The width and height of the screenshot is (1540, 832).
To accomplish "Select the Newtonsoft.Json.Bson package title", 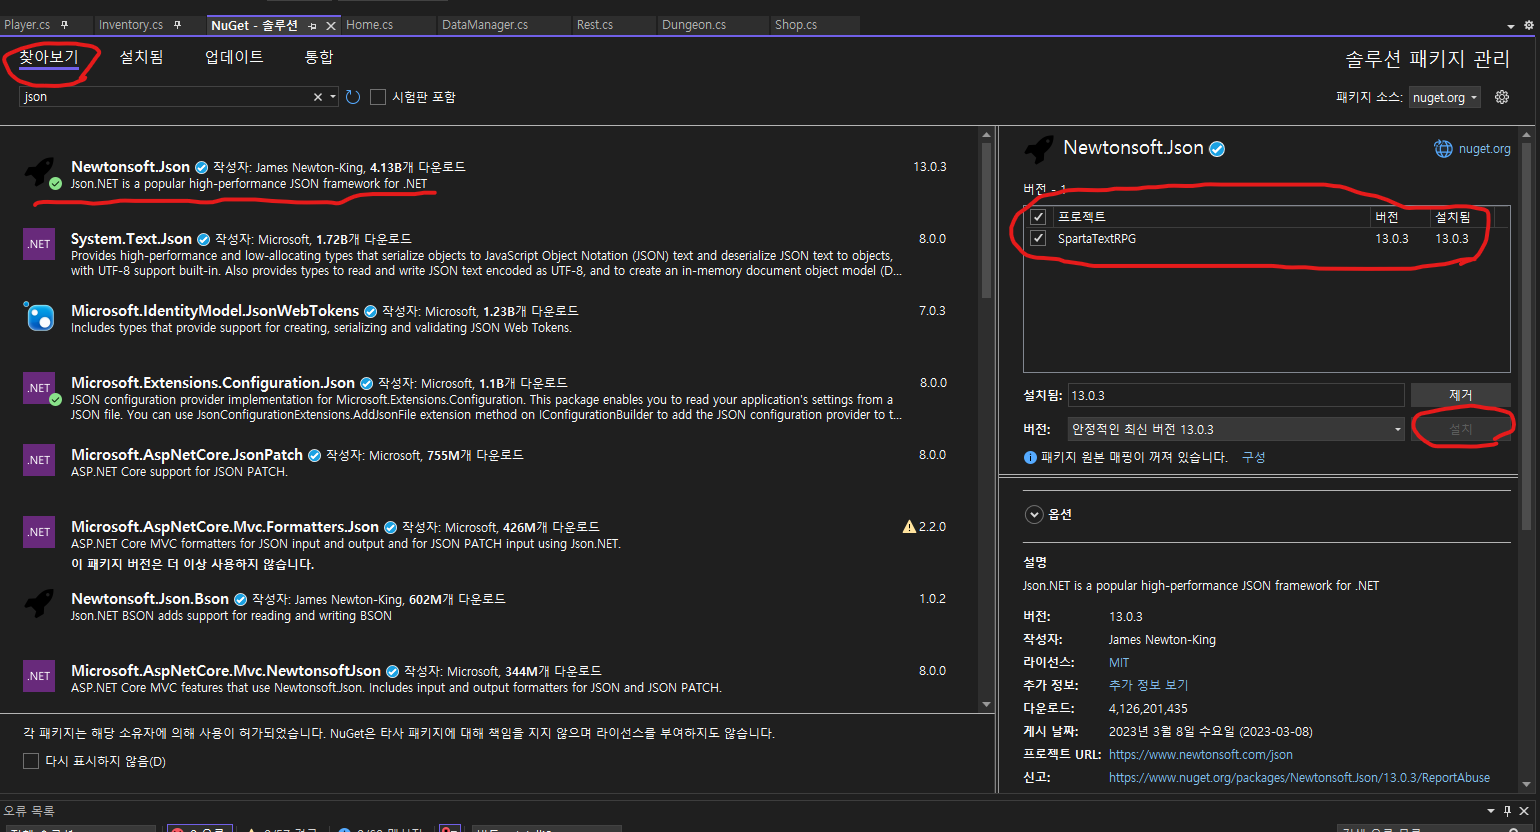I will (150, 599).
